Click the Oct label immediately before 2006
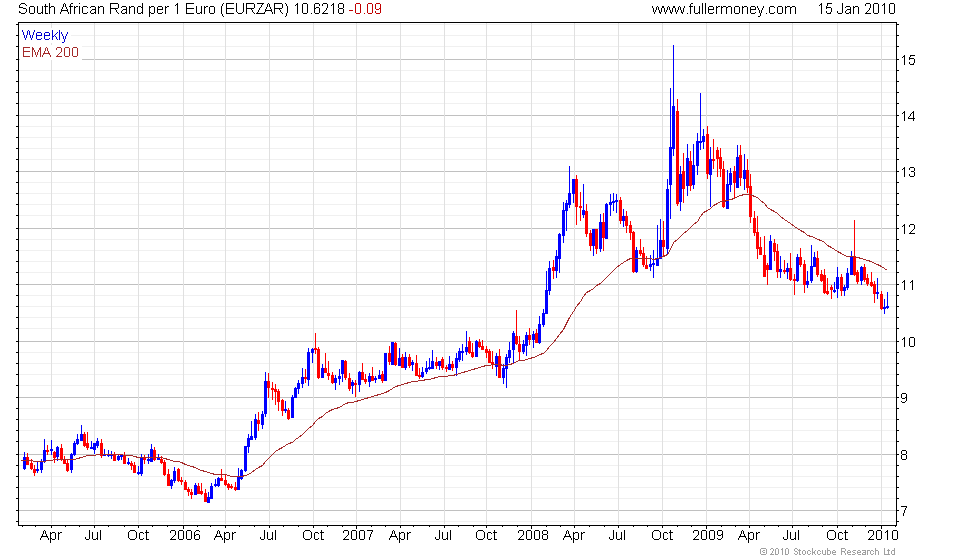The height and width of the screenshot is (560, 980). pyautogui.click(x=138, y=536)
